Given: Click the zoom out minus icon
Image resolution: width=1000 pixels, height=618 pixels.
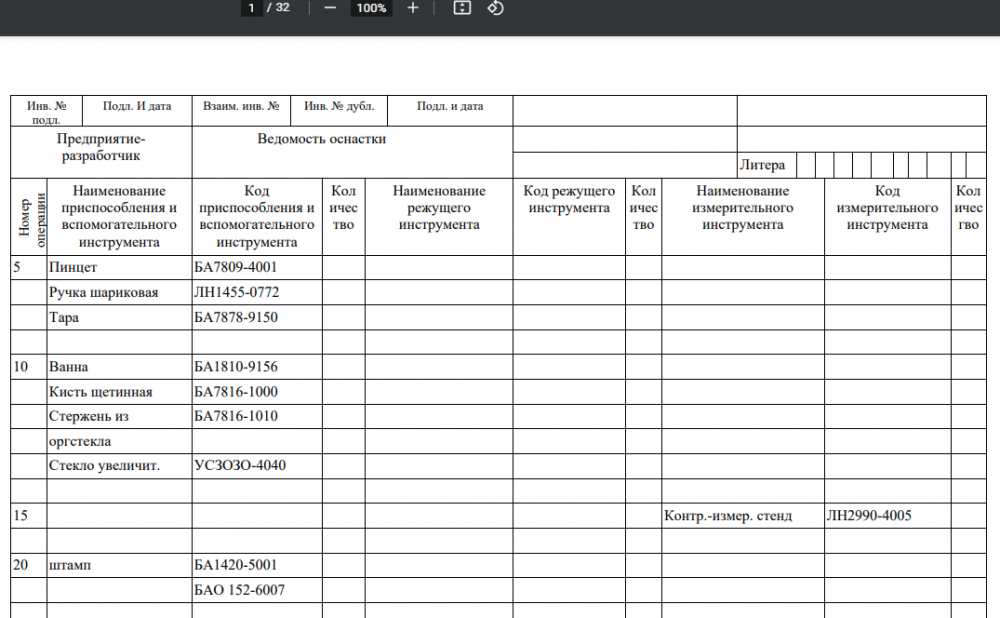Looking at the screenshot, I should click(330, 8).
